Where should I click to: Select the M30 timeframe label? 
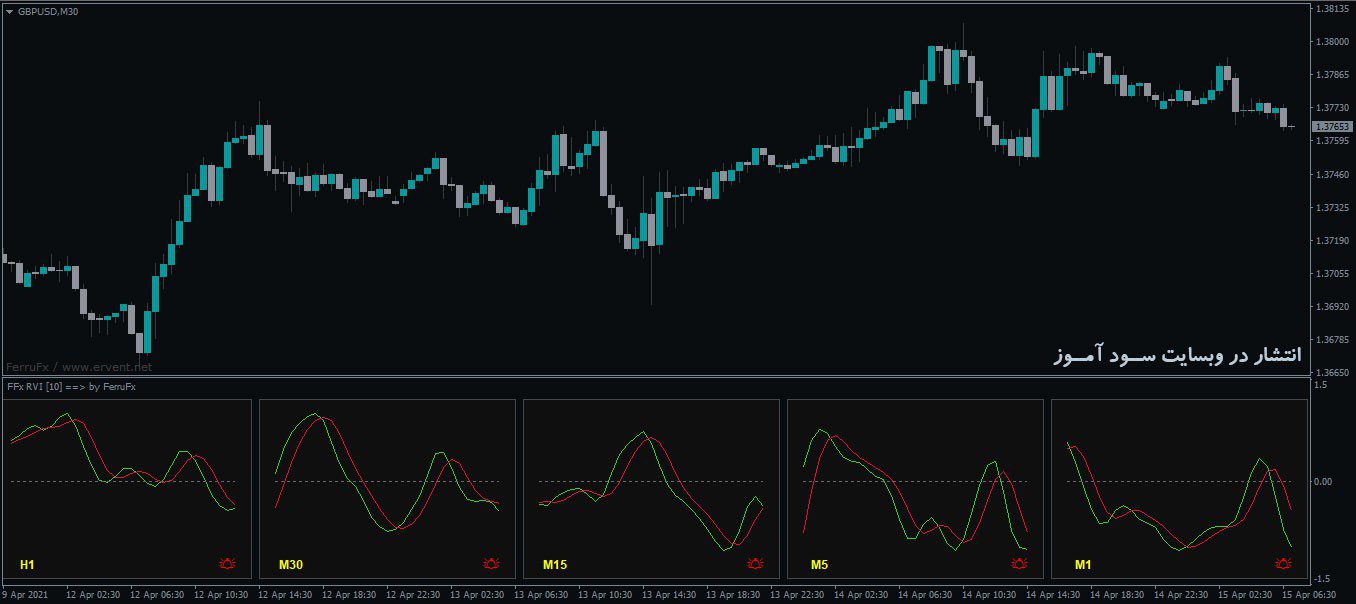(x=291, y=565)
